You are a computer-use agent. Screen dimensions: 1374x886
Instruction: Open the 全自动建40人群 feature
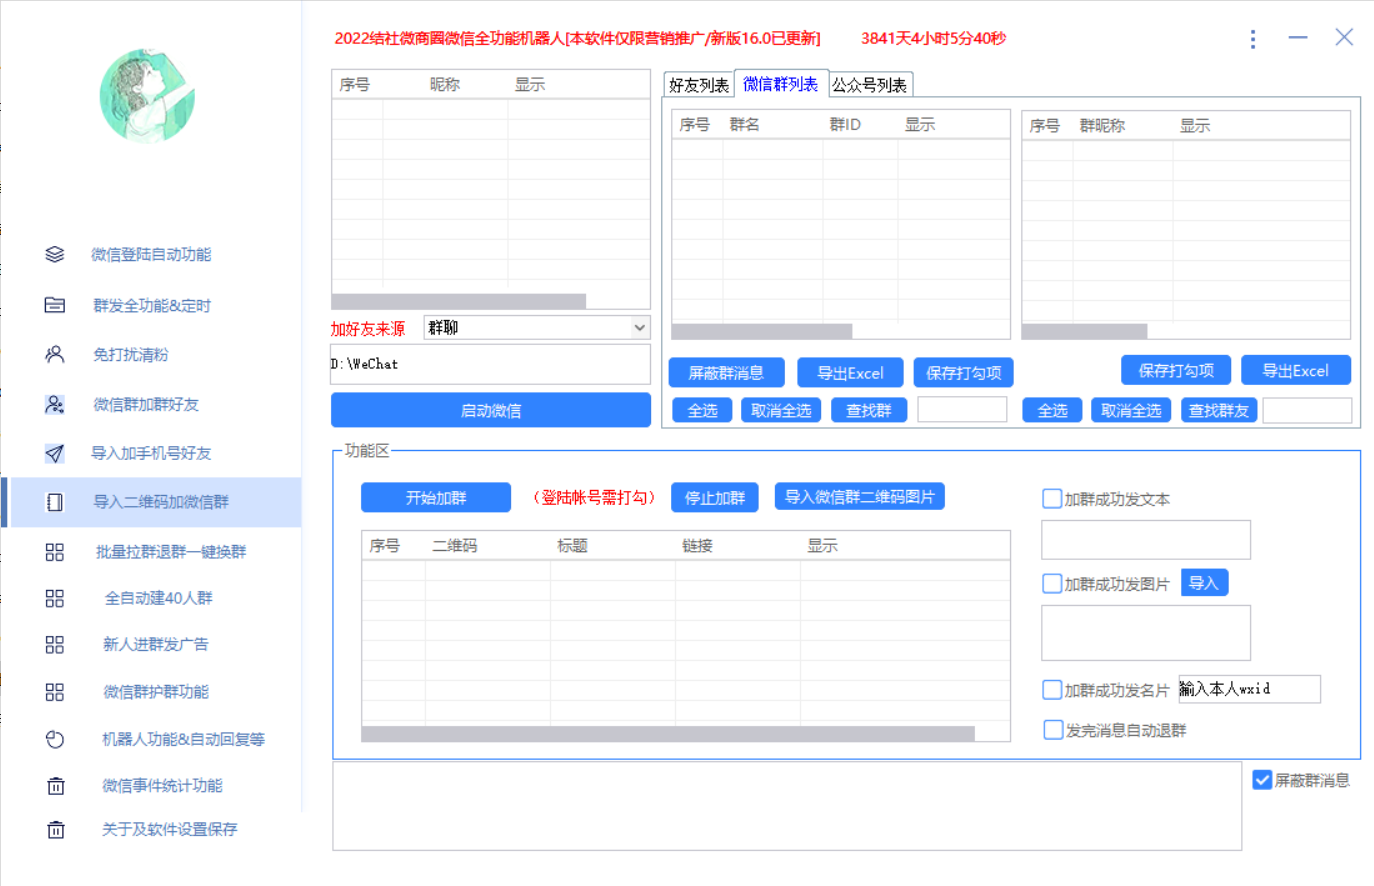[55, 597]
